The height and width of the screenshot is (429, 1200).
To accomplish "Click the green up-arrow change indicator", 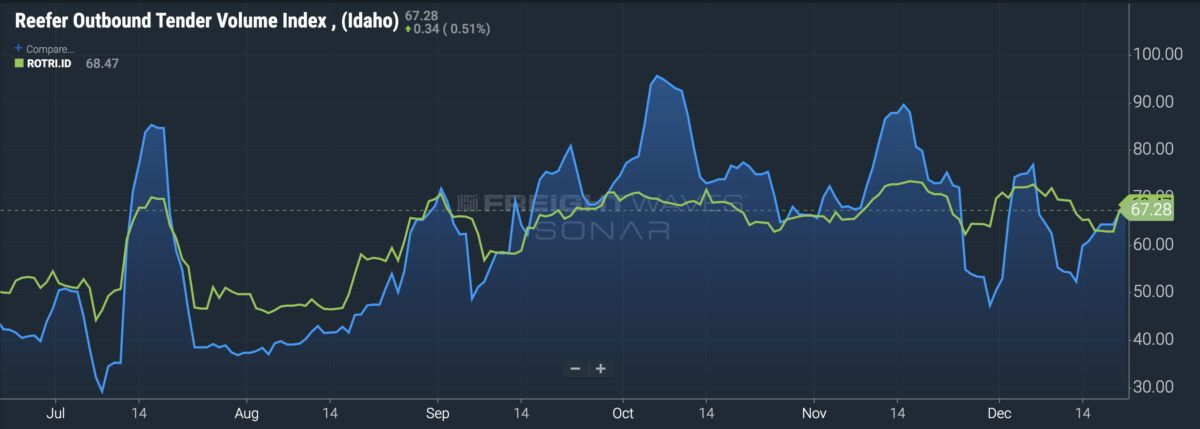I will coord(410,29).
